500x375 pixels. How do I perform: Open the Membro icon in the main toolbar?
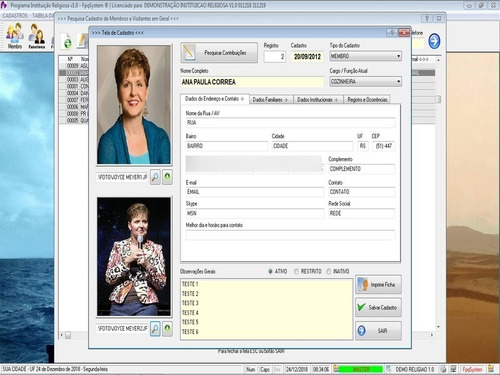[15, 36]
